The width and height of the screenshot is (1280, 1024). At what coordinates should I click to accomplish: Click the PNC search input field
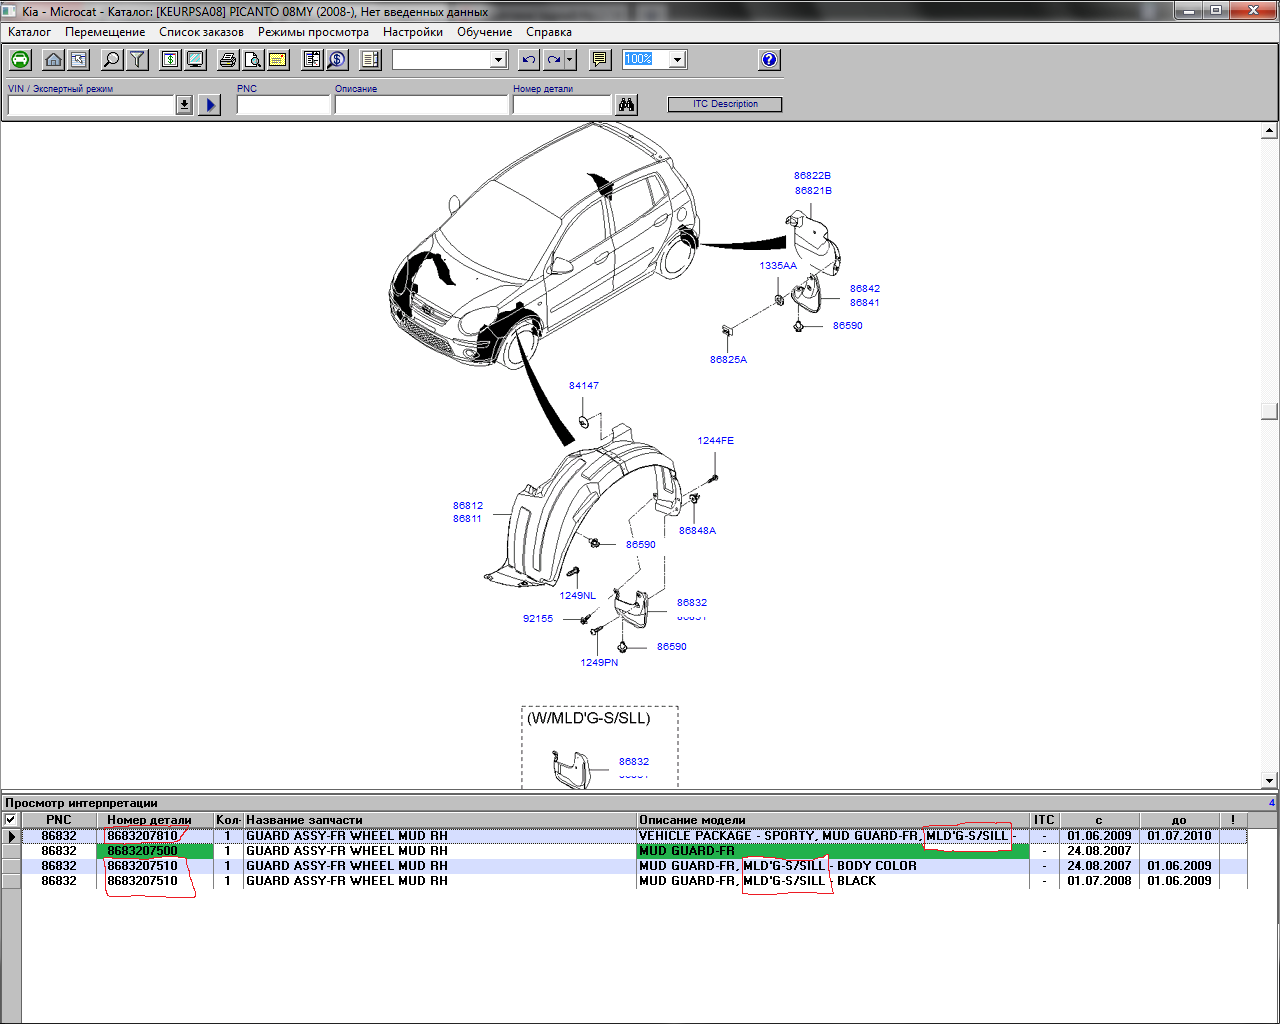(283, 105)
